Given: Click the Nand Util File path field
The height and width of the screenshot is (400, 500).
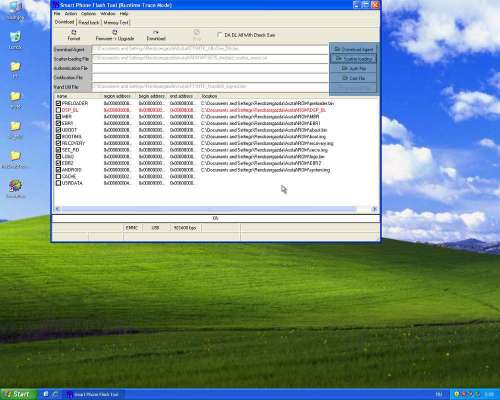Looking at the screenshot, I should coord(210,87).
